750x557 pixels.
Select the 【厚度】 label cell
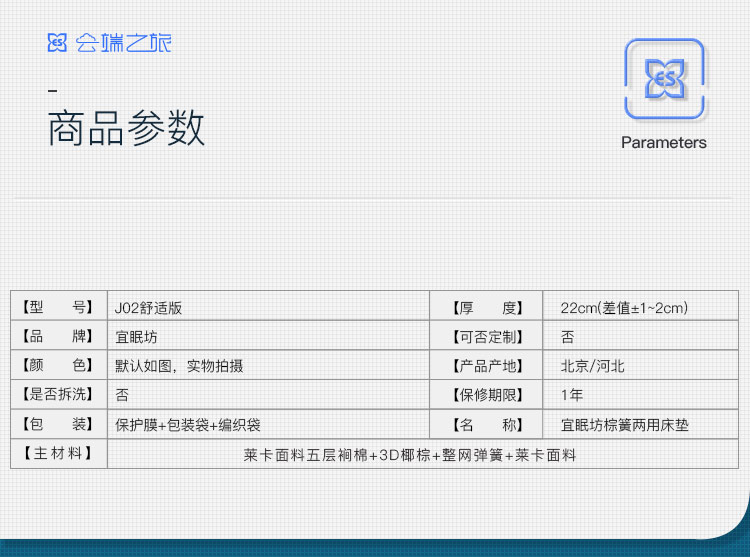485,308
